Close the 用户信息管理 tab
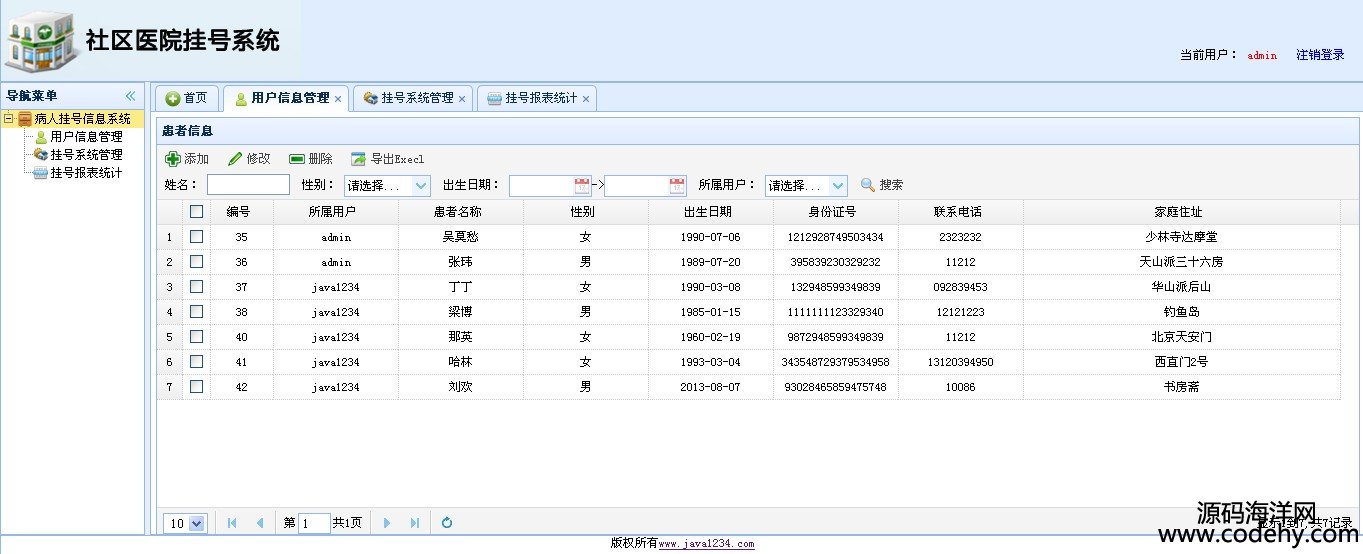The height and width of the screenshot is (554, 1363). tap(338, 99)
